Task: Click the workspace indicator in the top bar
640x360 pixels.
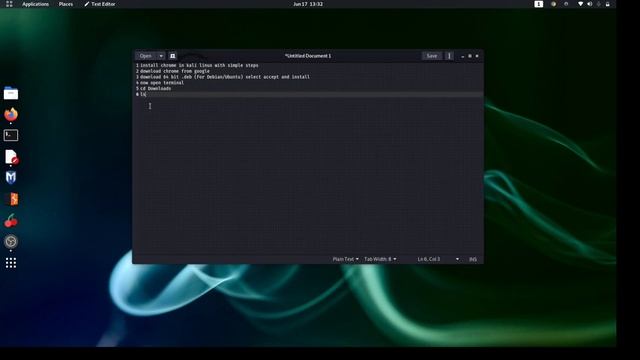Action: [x=539, y=4]
